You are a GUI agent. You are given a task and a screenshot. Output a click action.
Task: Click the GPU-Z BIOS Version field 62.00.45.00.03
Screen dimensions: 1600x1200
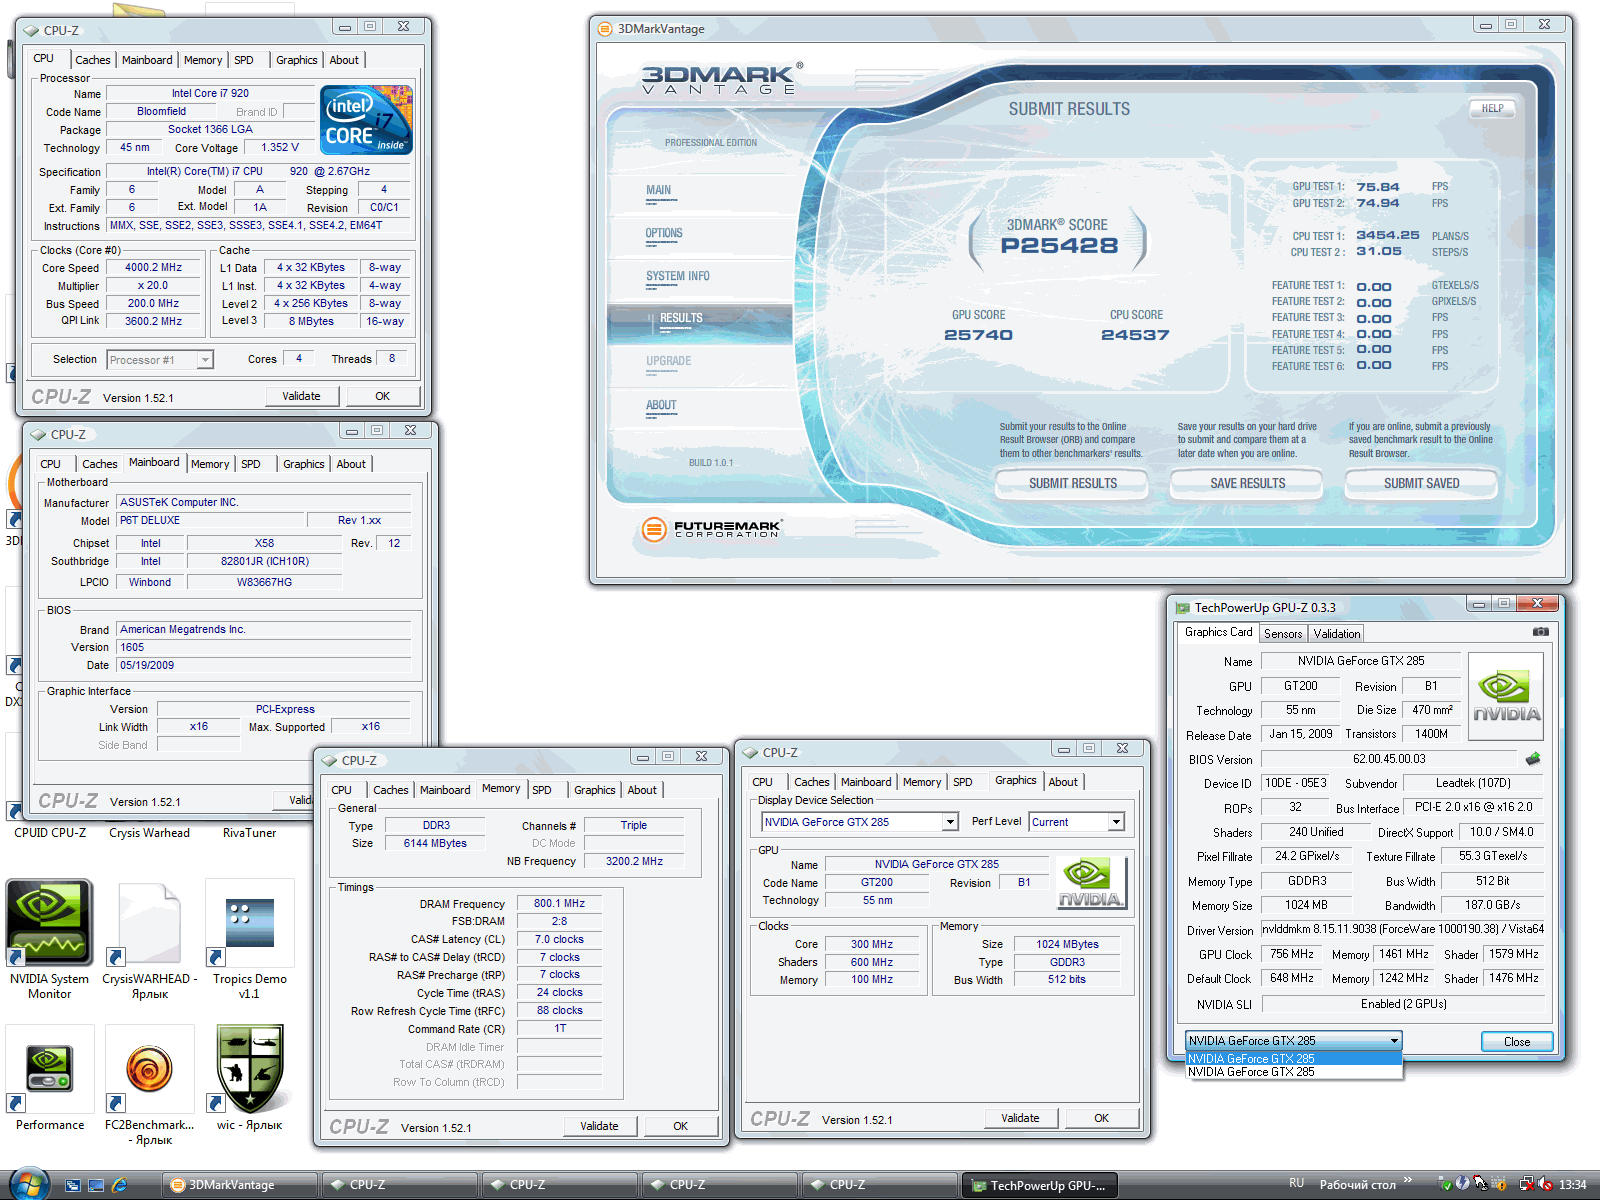pyautogui.click(x=1389, y=759)
